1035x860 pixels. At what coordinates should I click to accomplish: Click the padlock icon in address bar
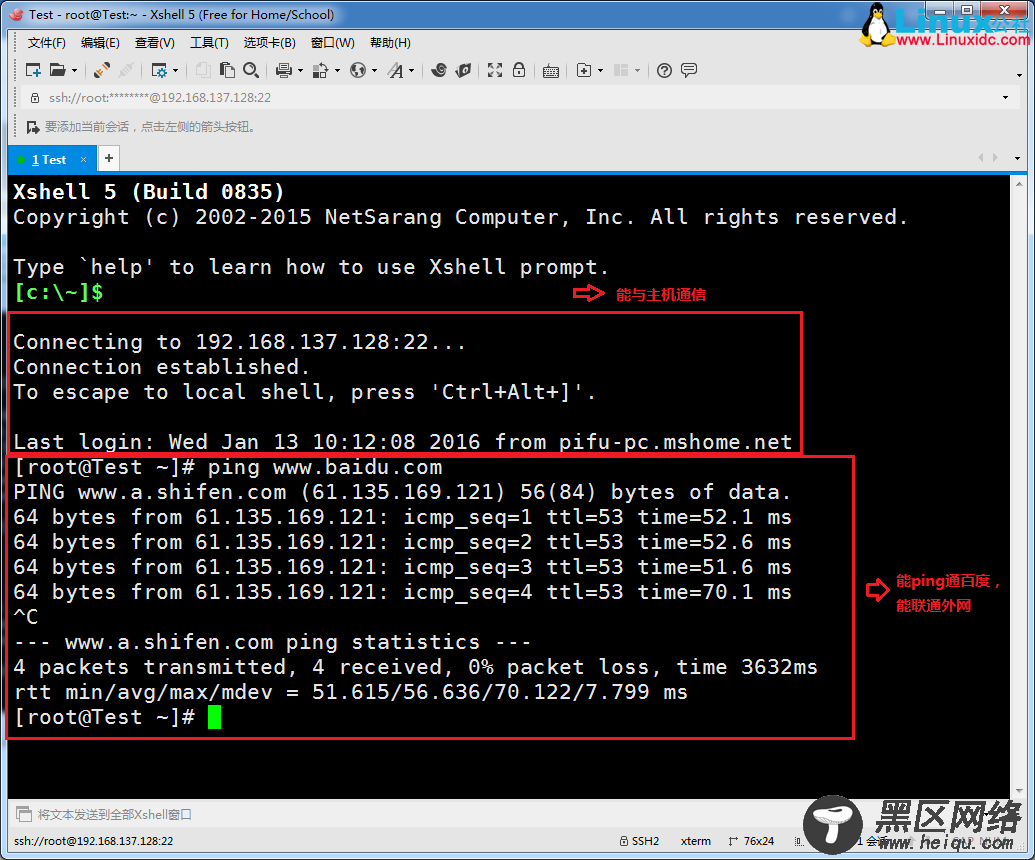(35, 98)
